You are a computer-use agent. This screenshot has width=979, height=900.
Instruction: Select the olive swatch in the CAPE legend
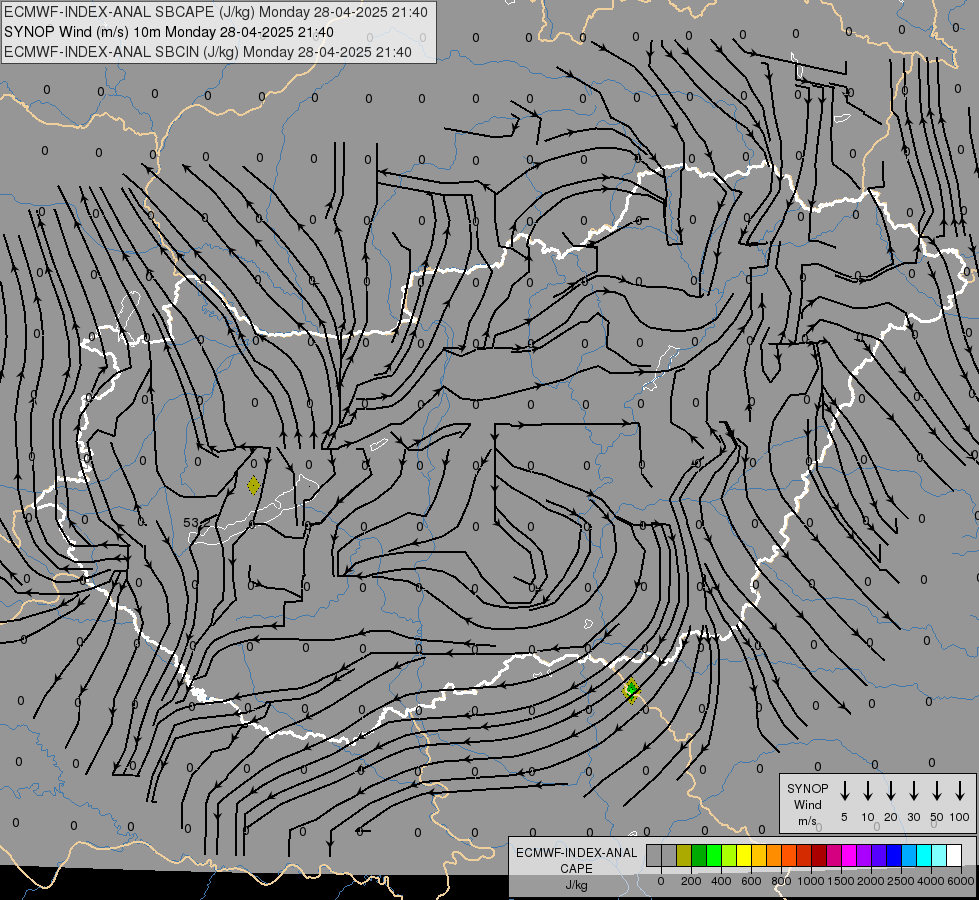pos(684,855)
